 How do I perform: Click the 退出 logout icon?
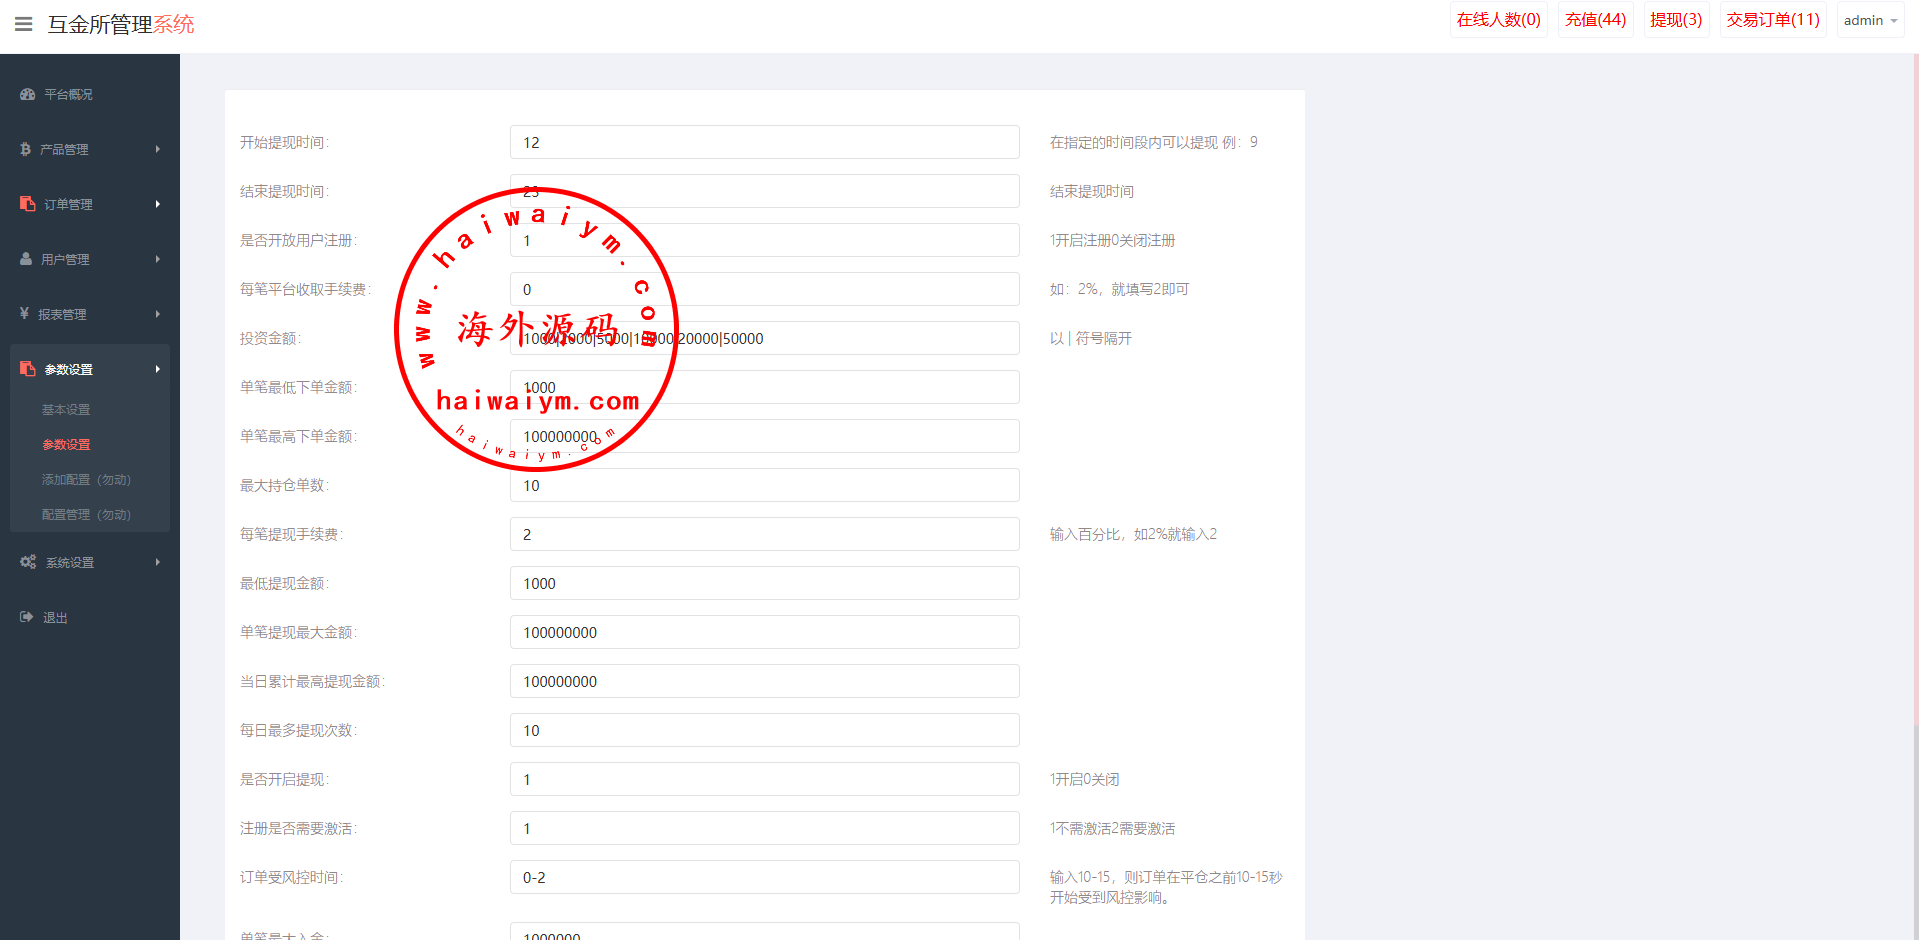pos(27,617)
